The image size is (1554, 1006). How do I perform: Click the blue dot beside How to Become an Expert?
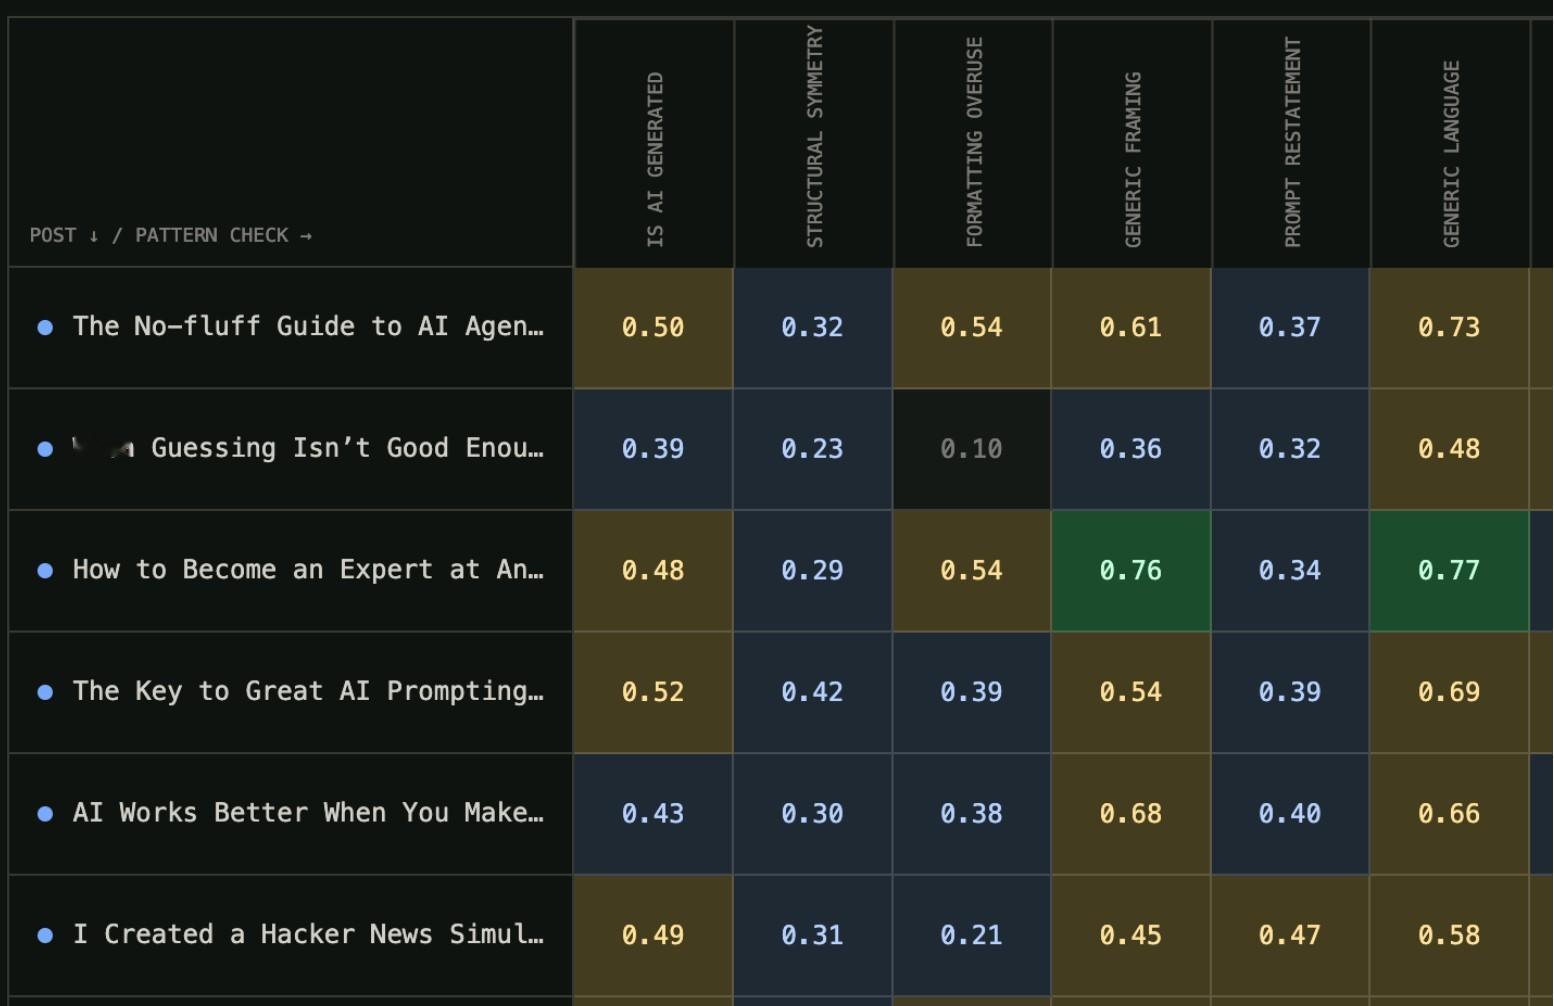[x=45, y=571]
